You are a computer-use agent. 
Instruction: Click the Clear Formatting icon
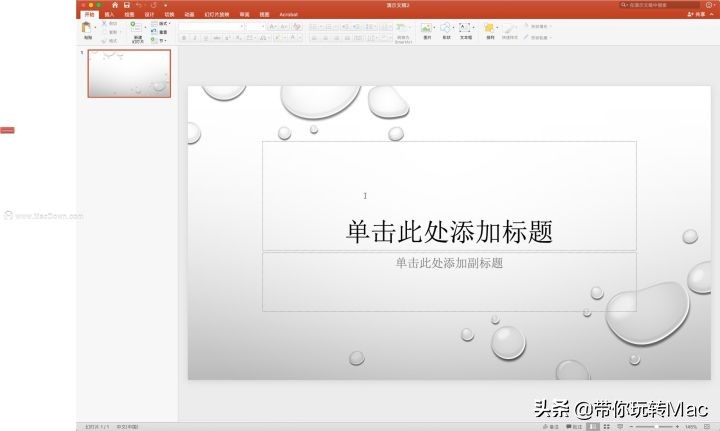click(297, 27)
